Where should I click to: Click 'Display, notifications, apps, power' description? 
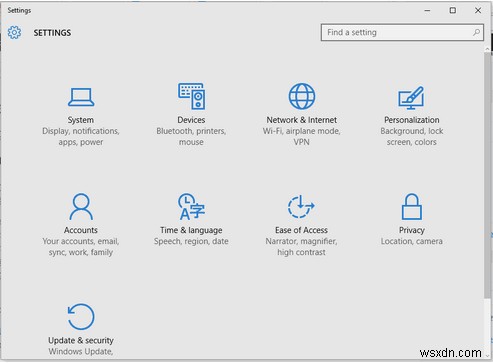click(x=81, y=137)
